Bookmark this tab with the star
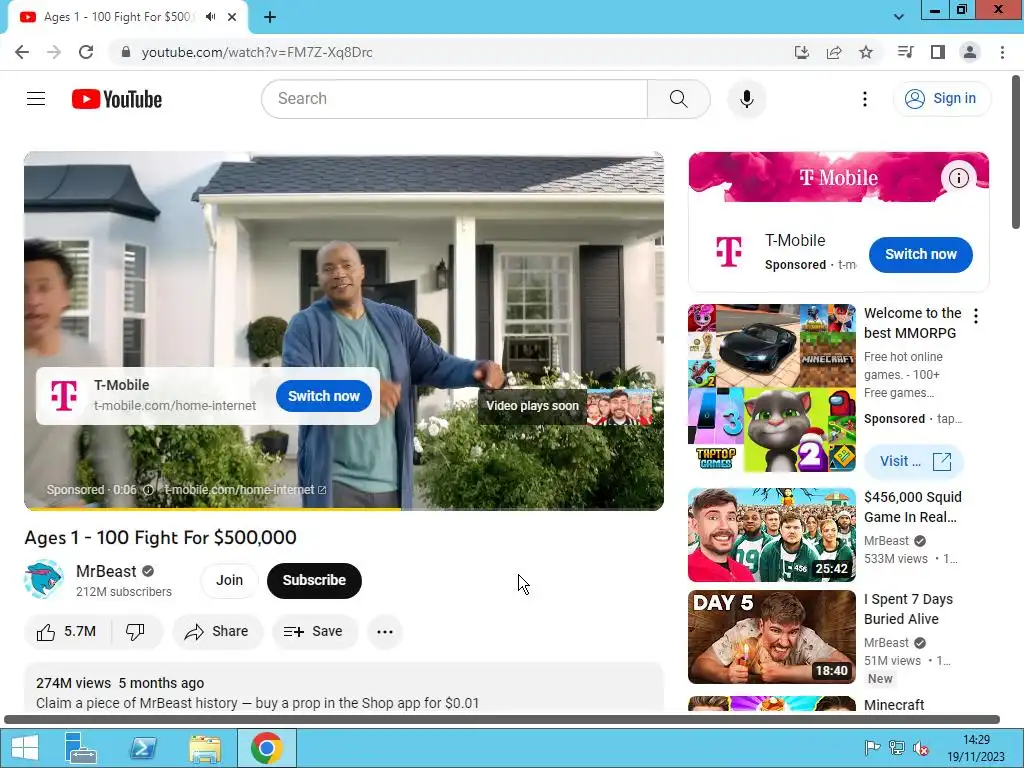The image size is (1024, 768). [866, 52]
